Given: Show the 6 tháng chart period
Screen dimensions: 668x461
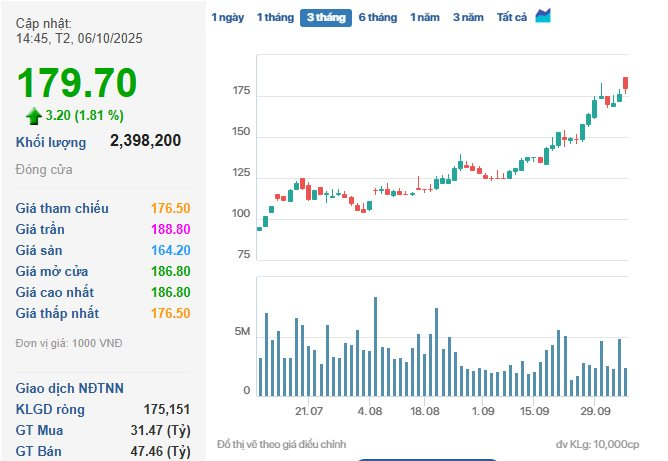Looking at the screenshot, I should click(x=377, y=17).
